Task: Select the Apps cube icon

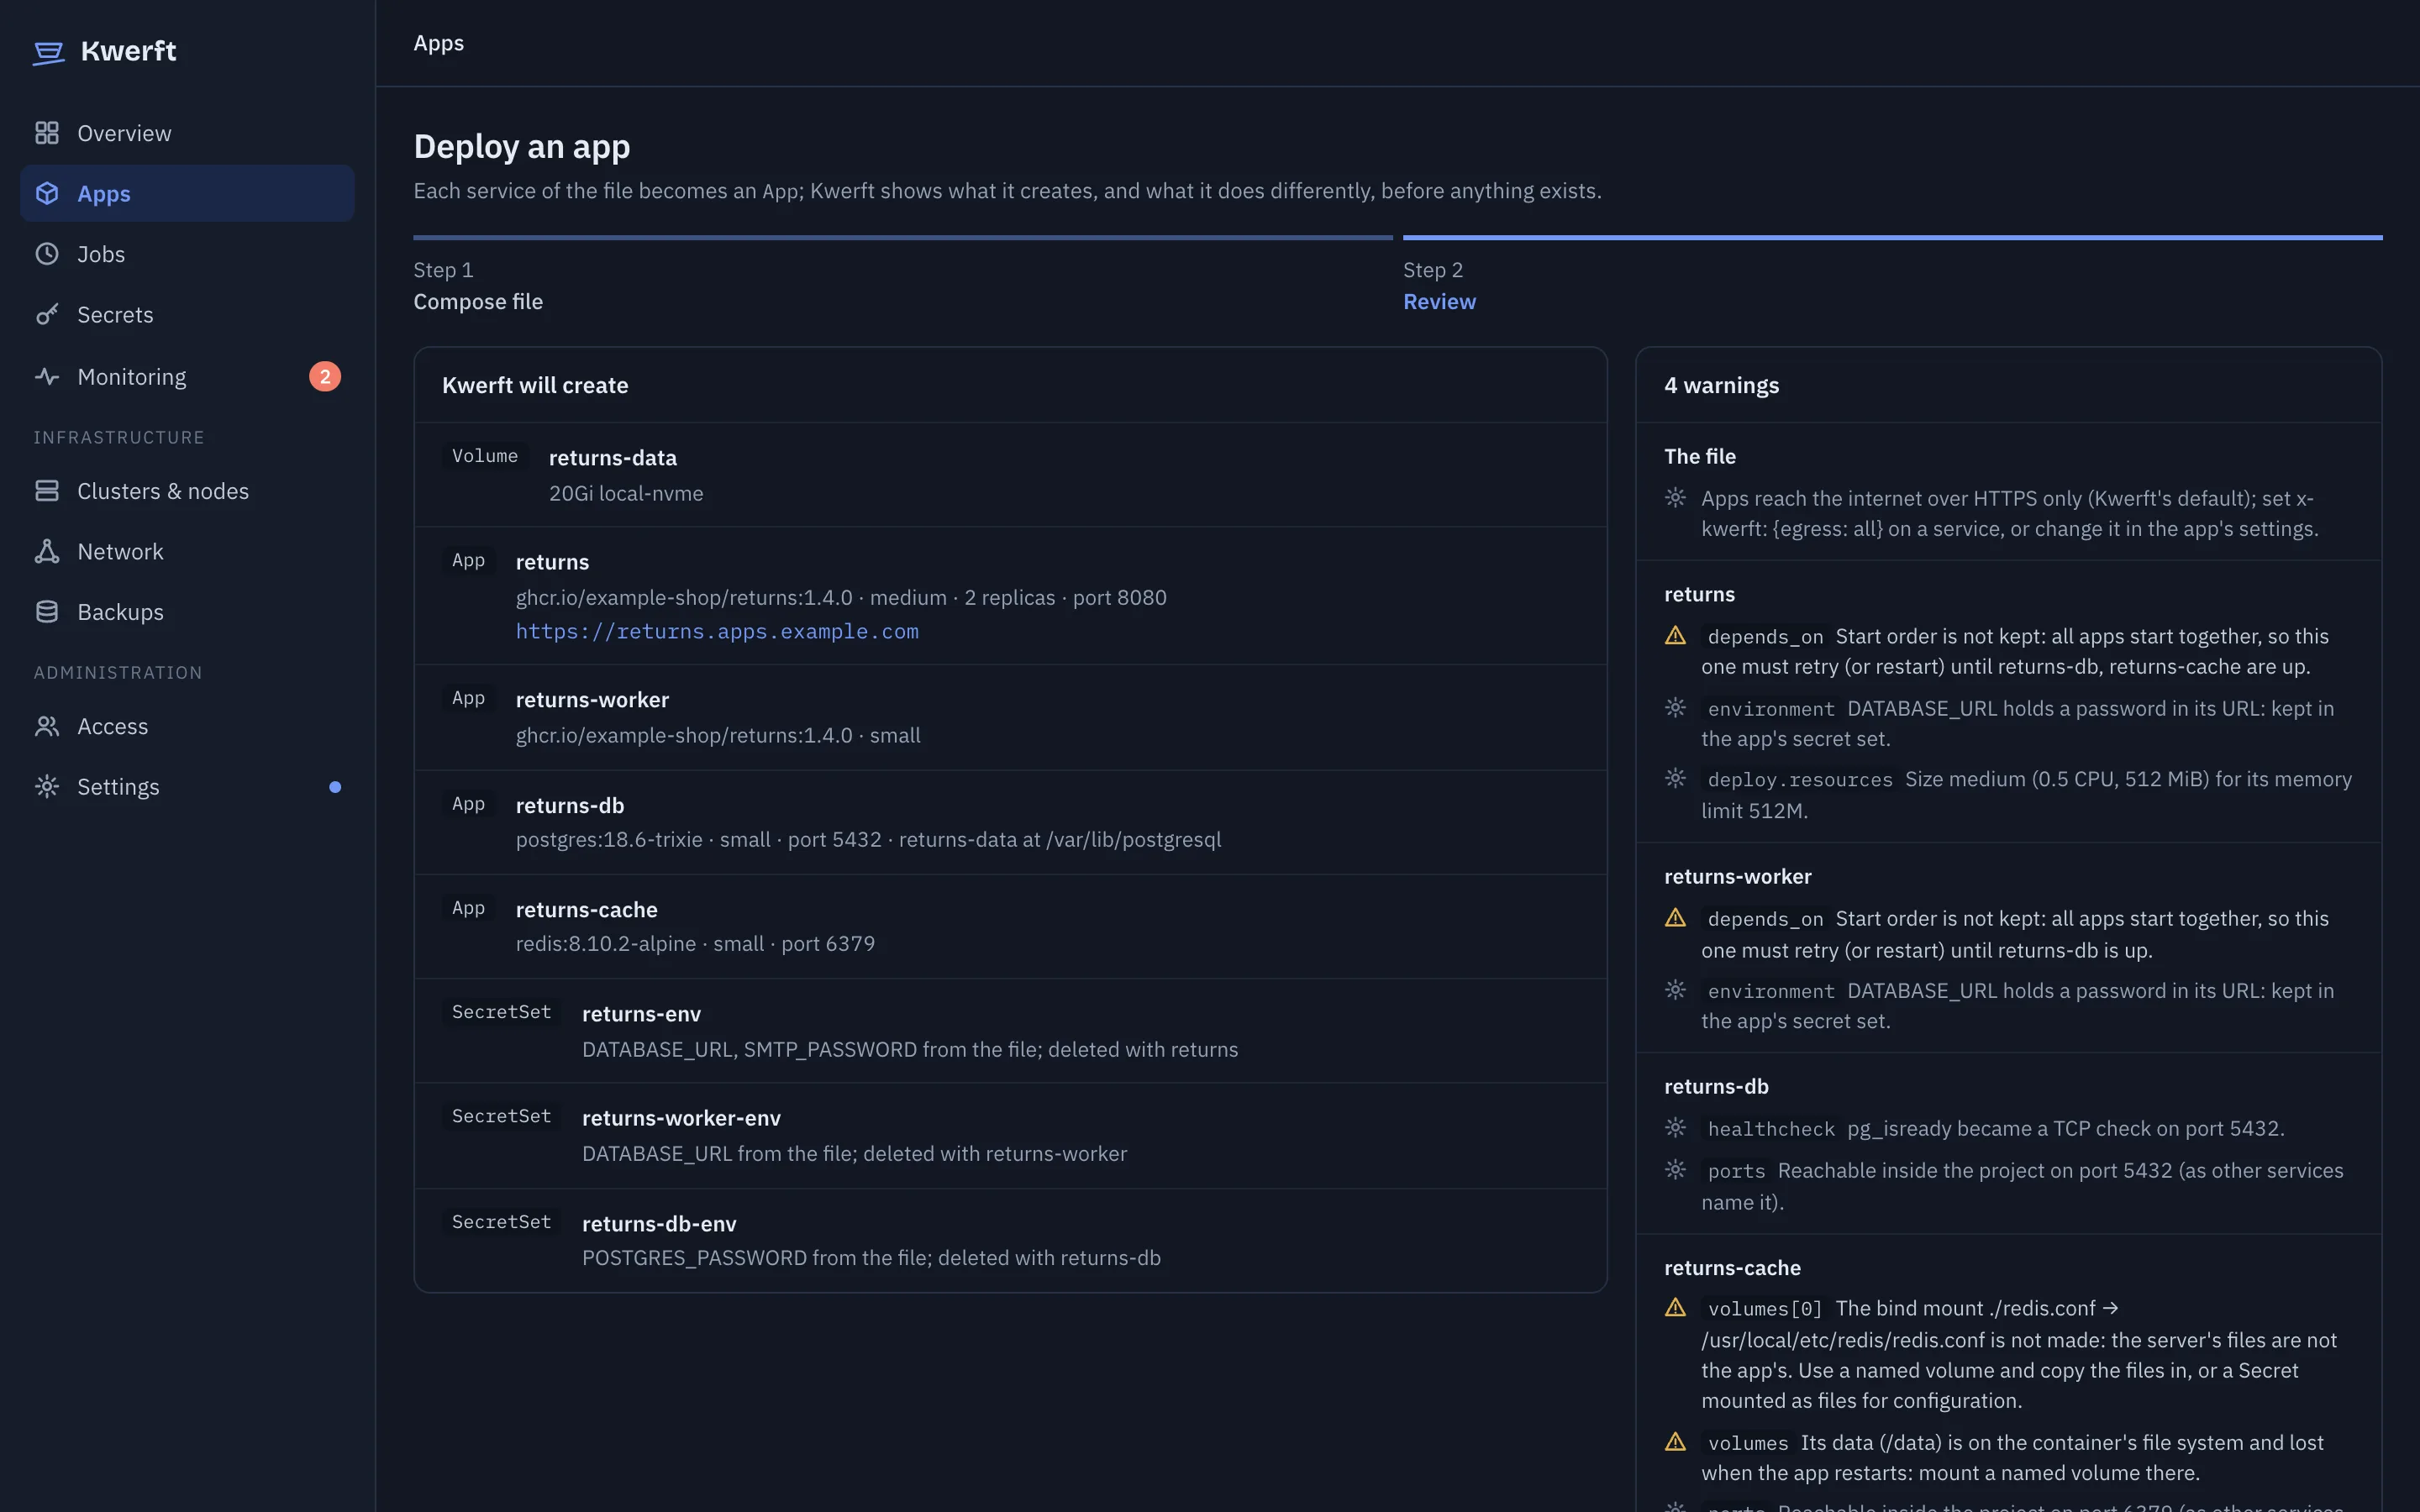Action: [x=47, y=193]
